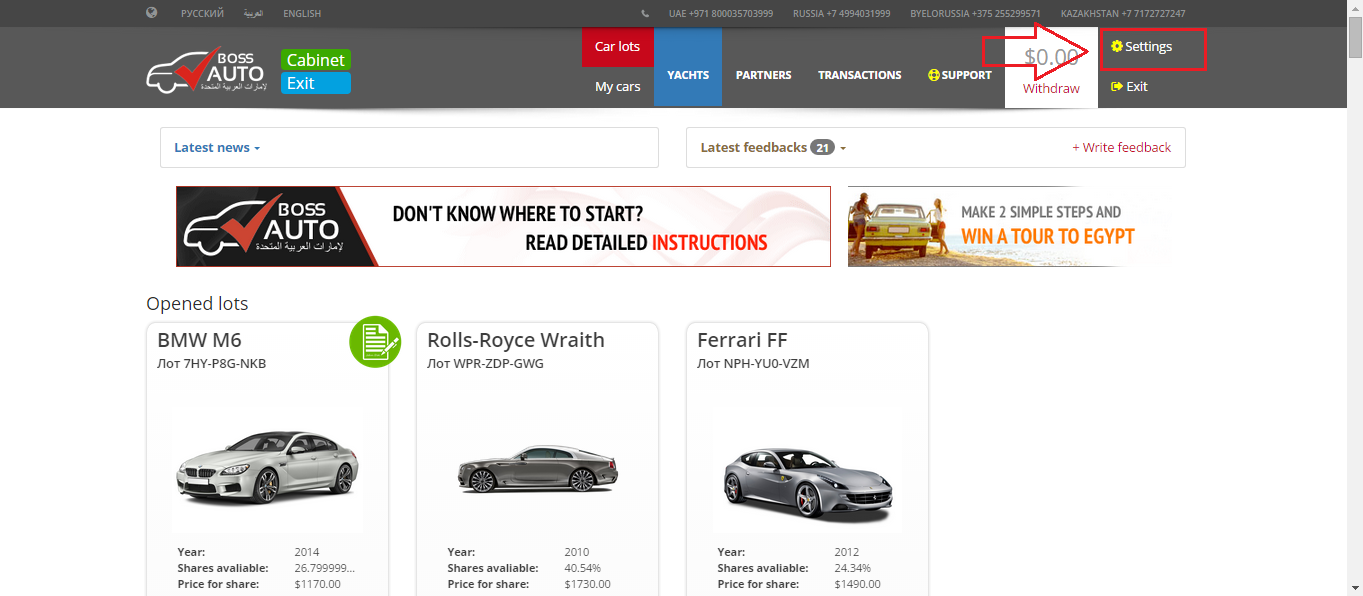Click the Boss Auto logo in the header
This screenshot has height=596, width=1363.
point(205,71)
